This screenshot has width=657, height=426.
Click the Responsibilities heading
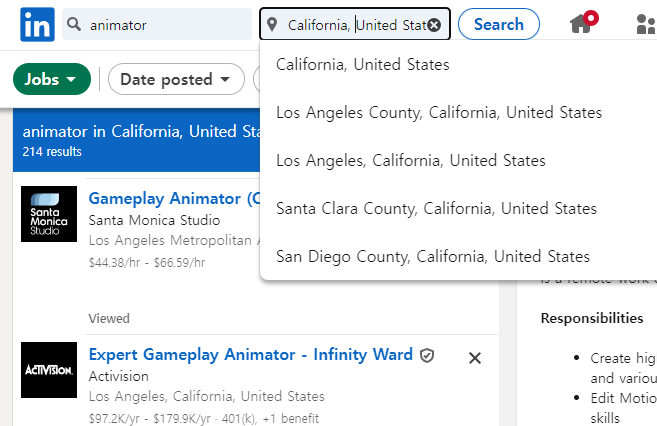click(592, 318)
